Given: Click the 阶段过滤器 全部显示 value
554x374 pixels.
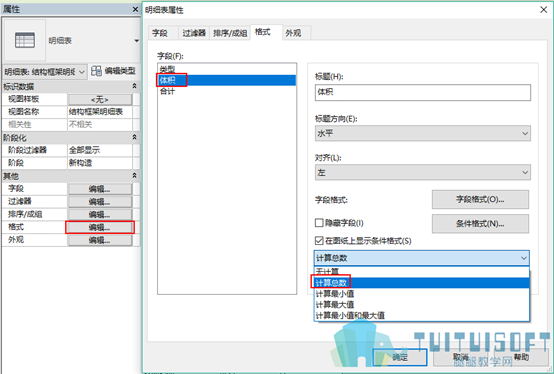Looking at the screenshot, I should click(100, 150).
